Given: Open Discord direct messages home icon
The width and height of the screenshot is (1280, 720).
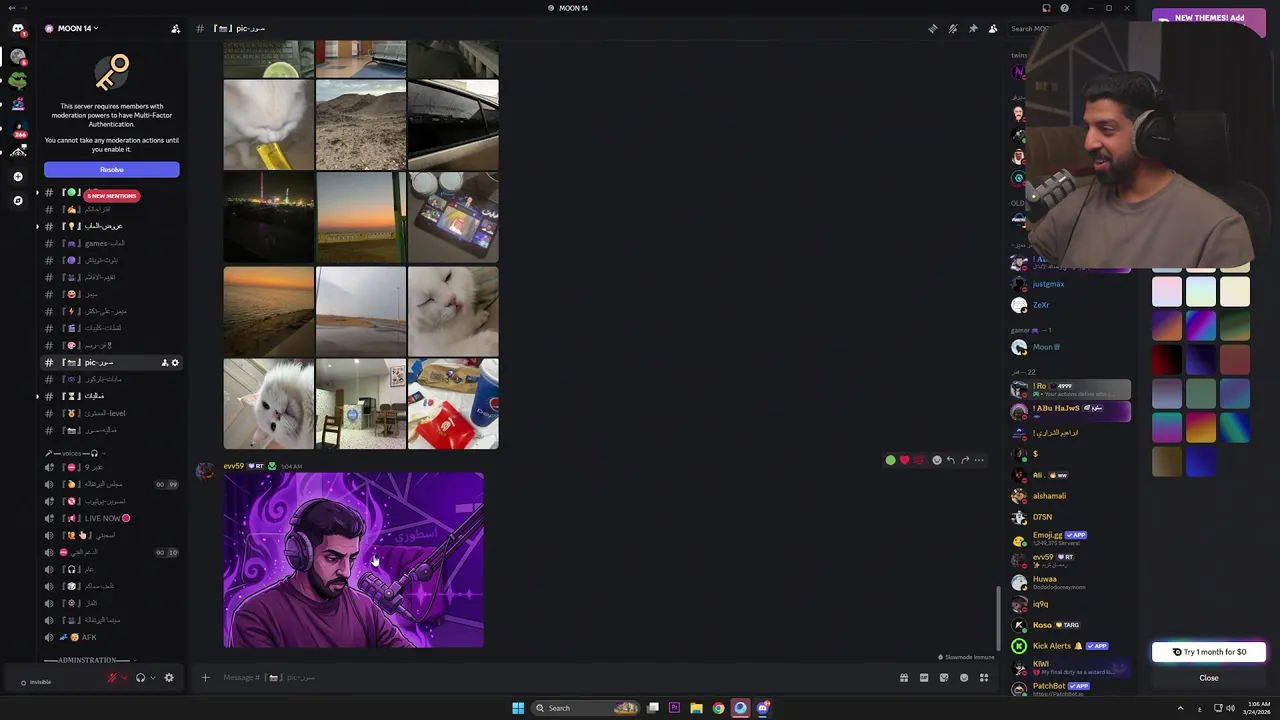Looking at the screenshot, I should coord(18,28).
